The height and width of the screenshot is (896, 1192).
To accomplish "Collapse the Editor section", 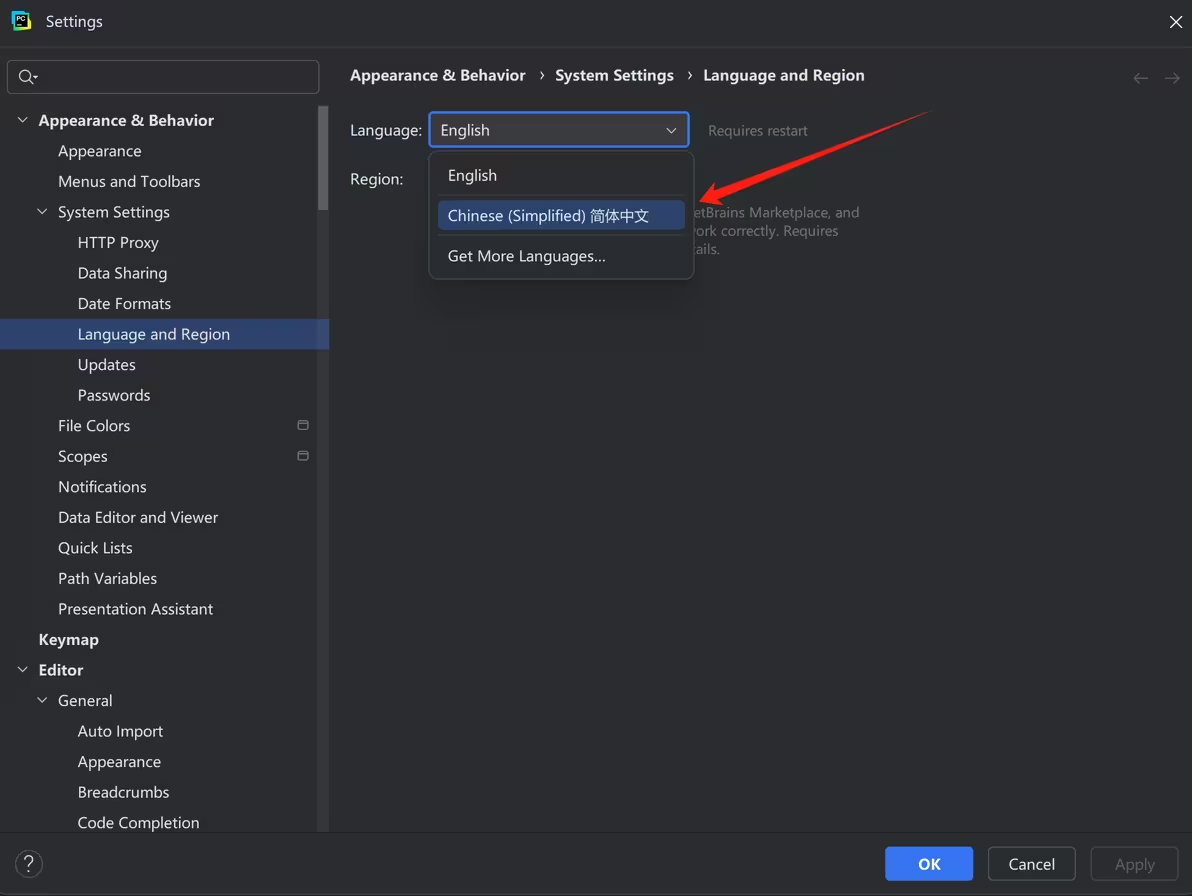I will pos(22,670).
